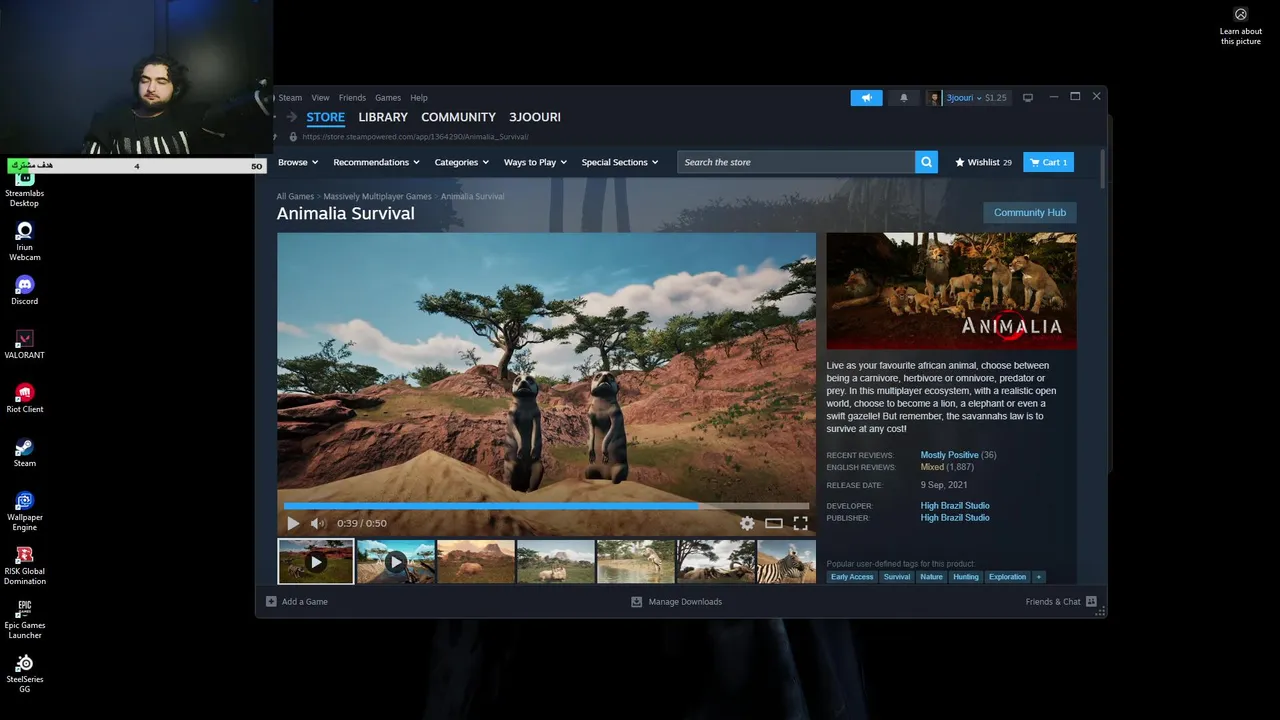Viewport: 1280px width, 720px height.
Task: Open Steam announcements megaphone button
Action: pos(866,98)
